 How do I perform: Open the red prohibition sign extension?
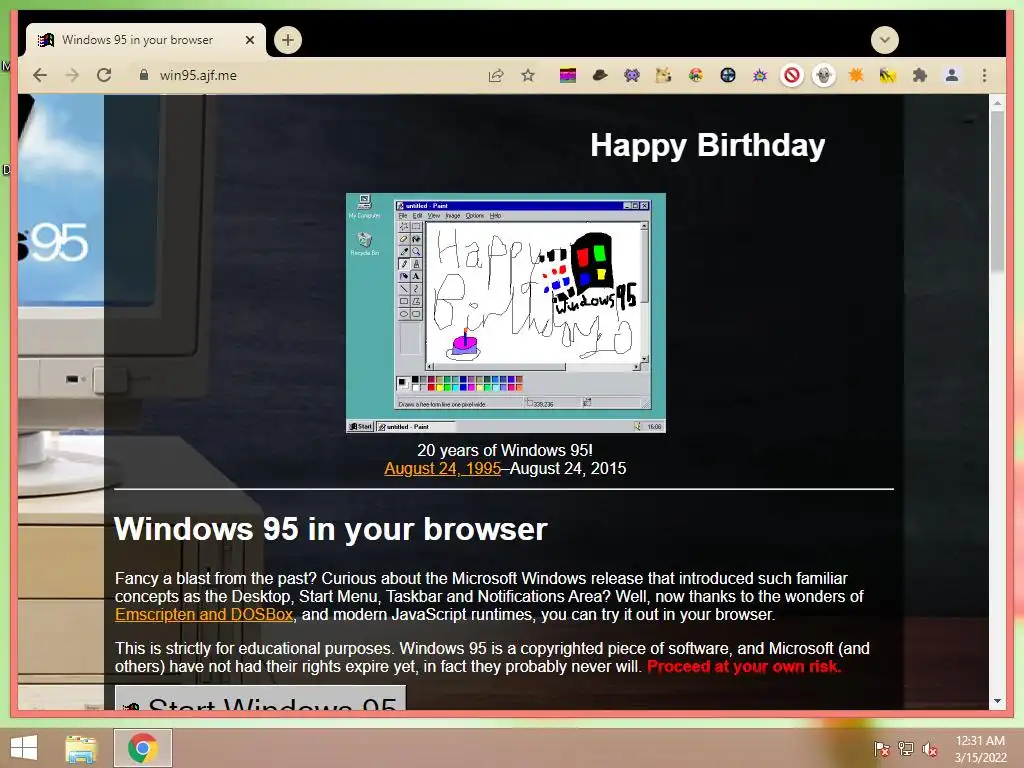click(x=792, y=76)
